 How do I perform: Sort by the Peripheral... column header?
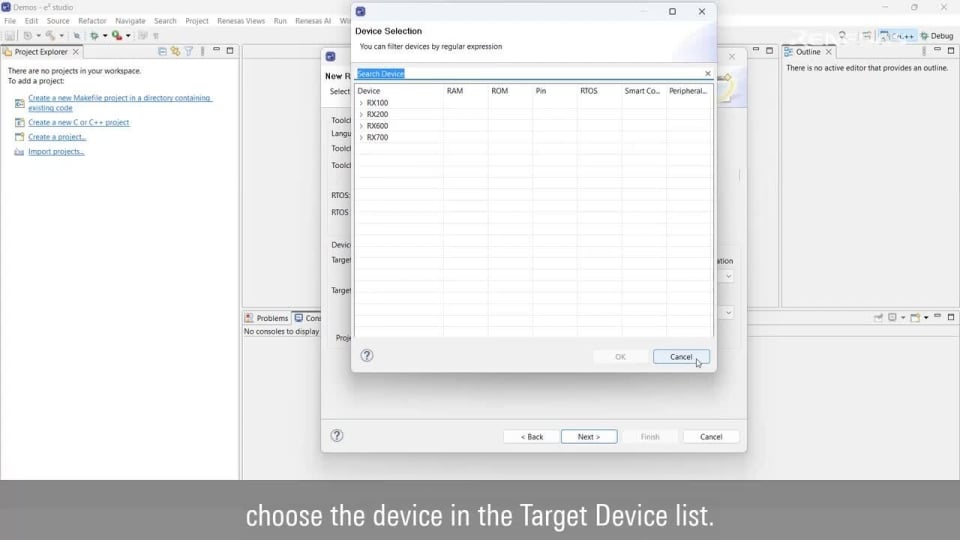point(689,91)
